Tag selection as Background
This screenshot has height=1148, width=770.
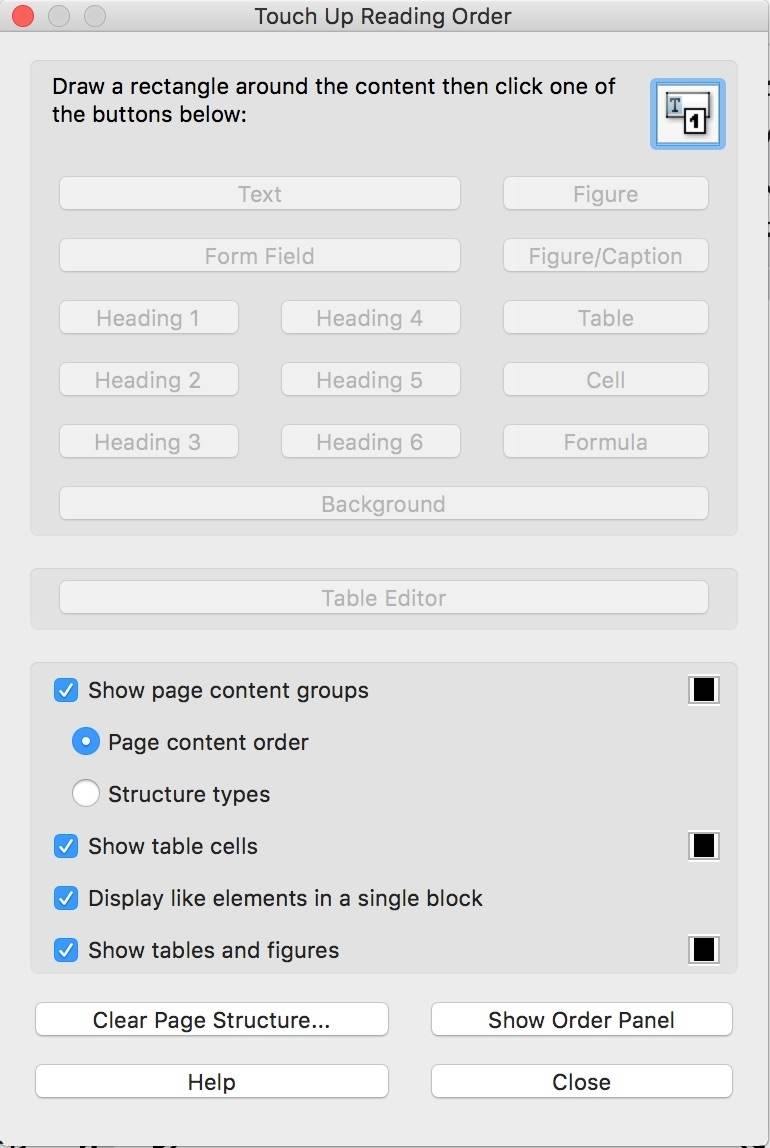[x=383, y=504]
